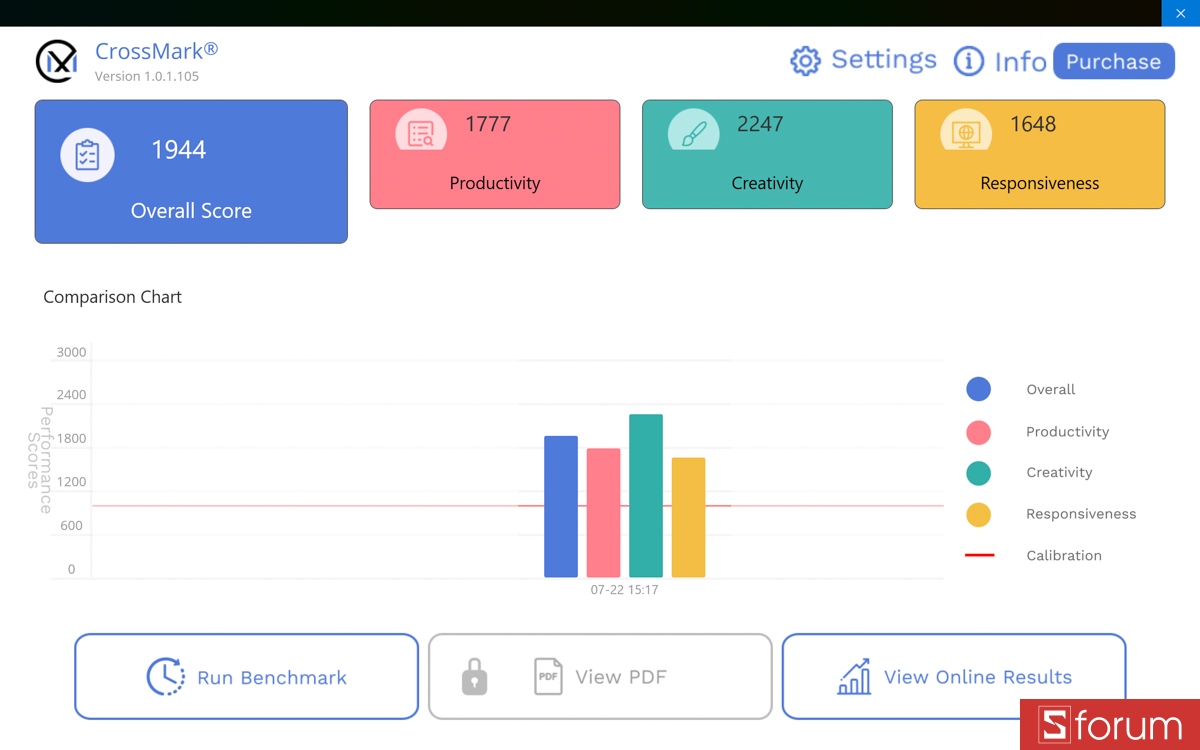Click the Info circle icon
Viewport: 1200px width, 750px height.
click(x=968, y=61)
